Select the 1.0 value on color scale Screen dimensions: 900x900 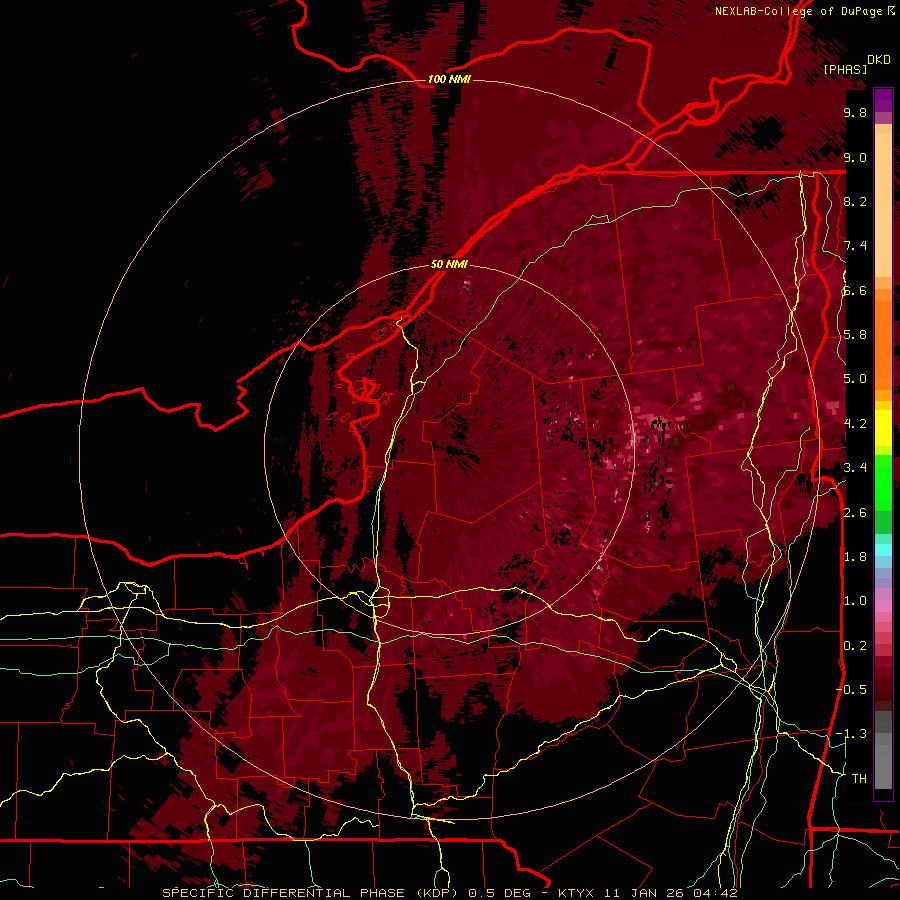tap(855, 601)
